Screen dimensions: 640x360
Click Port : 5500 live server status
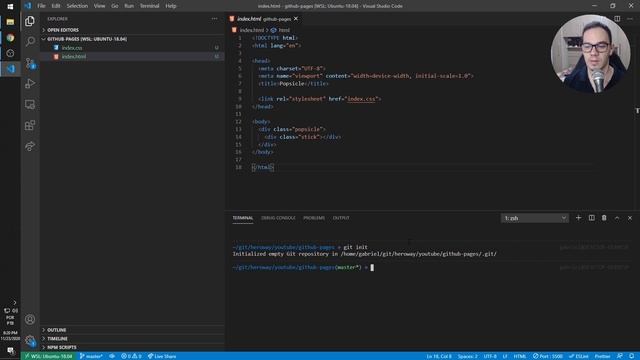[548, 356]
